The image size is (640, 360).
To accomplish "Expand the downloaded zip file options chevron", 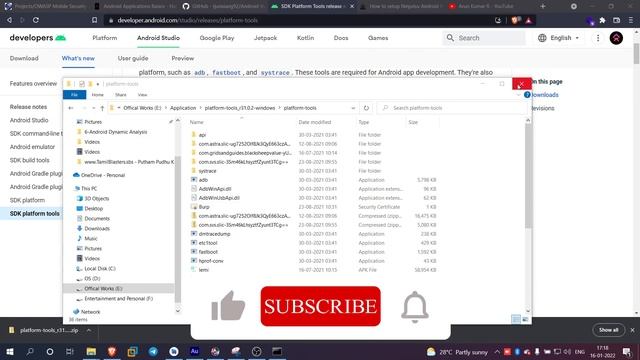I will [x=89, y=330].
